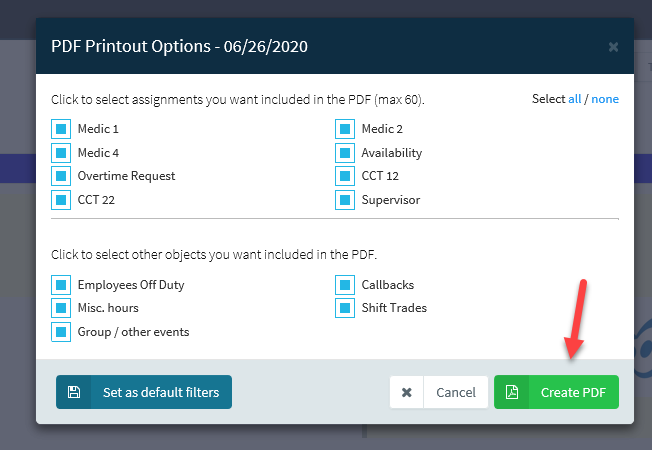Toggle Employees Off Duty checkbox
The image size is (652, 450).
tap(61, 285)
